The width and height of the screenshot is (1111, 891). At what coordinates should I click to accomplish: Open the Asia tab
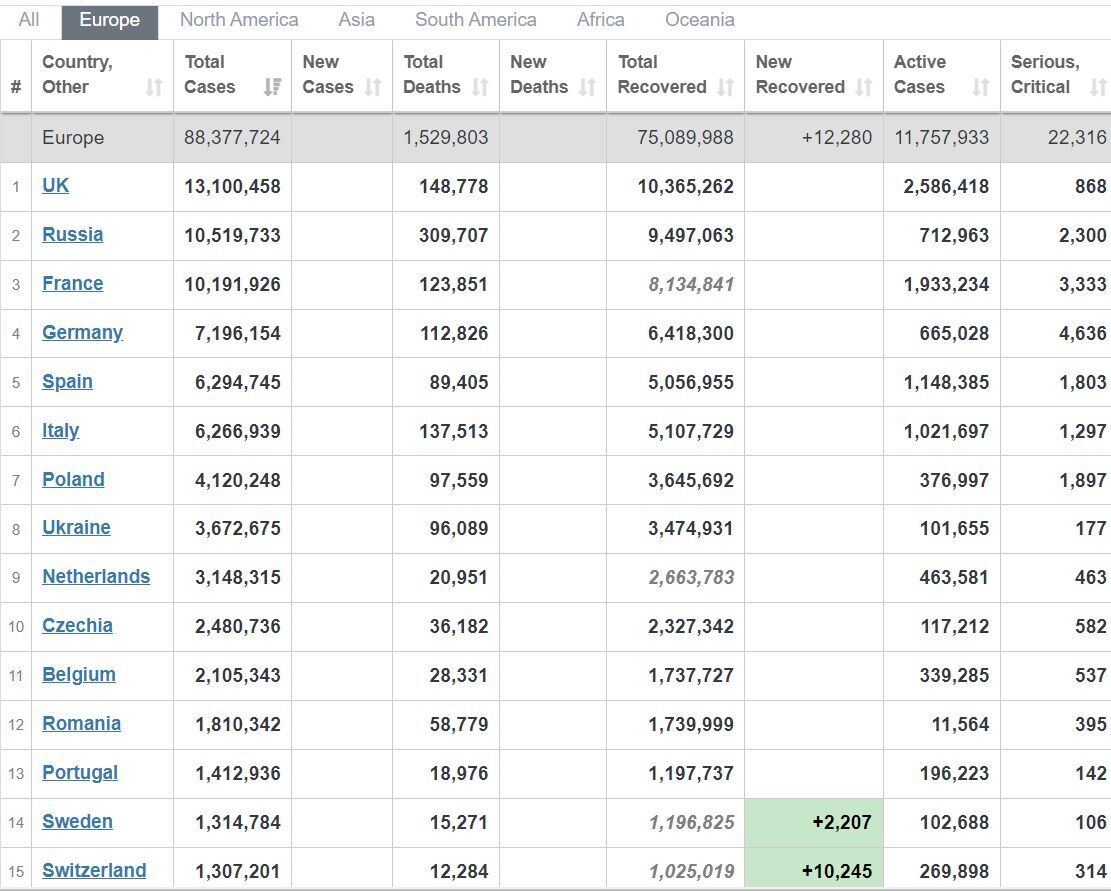(x=357, y=20)
